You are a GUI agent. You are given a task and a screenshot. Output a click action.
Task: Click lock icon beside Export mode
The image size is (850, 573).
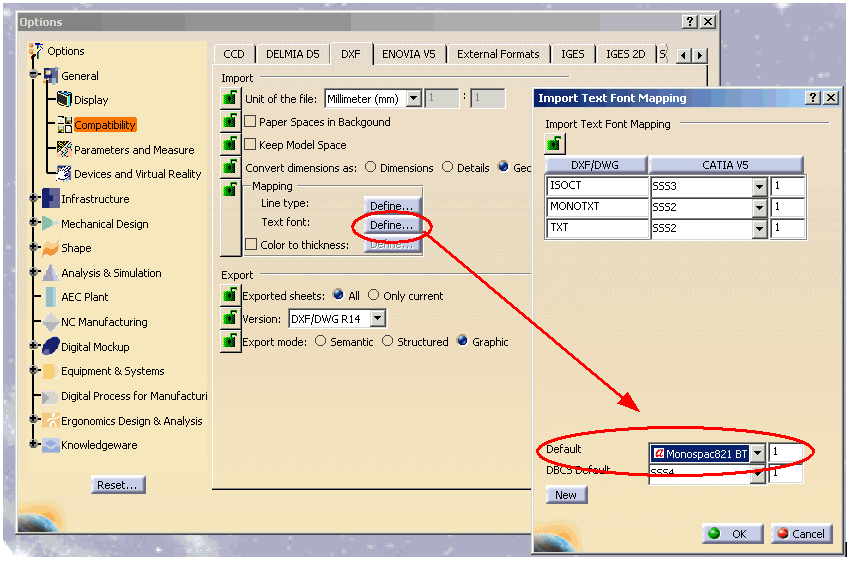click(x=230, y=342)
